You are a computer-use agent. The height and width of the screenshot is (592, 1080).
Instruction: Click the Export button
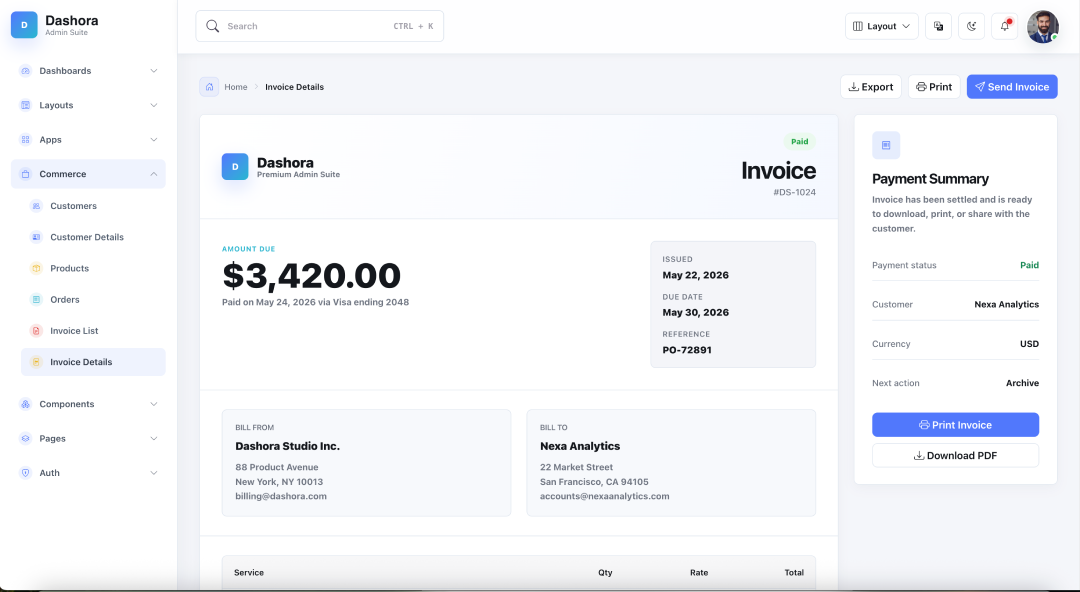point(871,87)
